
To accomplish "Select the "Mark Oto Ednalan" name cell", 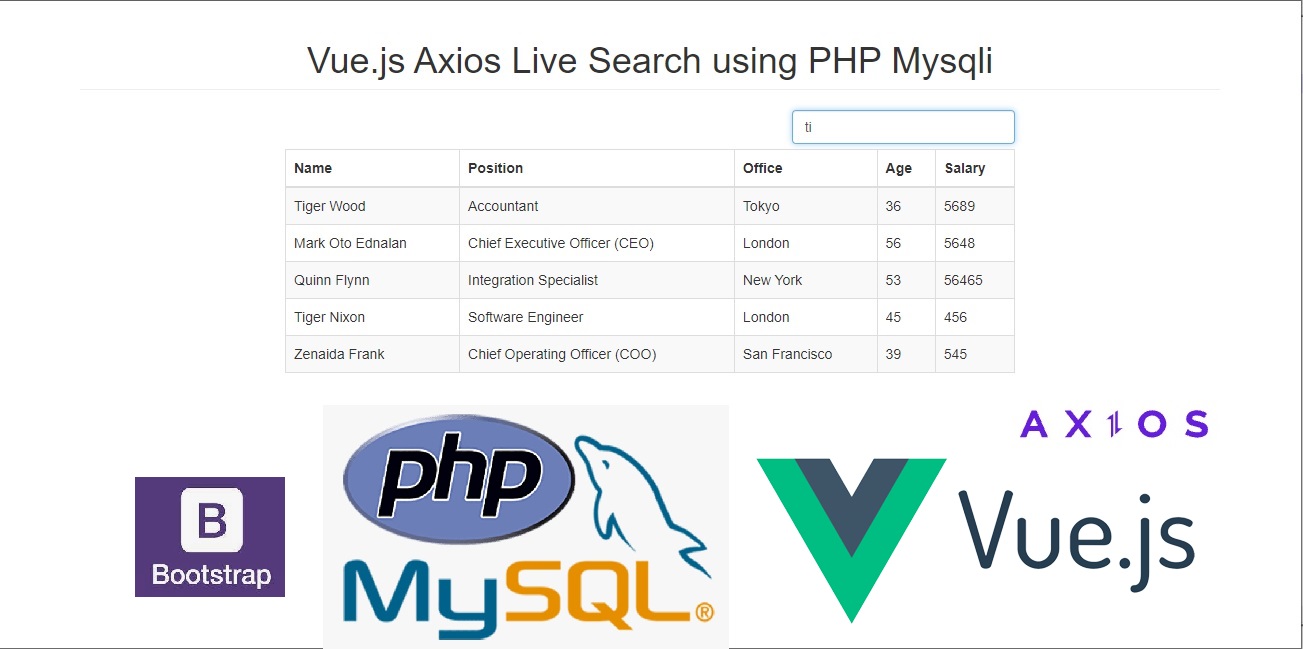I will [372, 243].
